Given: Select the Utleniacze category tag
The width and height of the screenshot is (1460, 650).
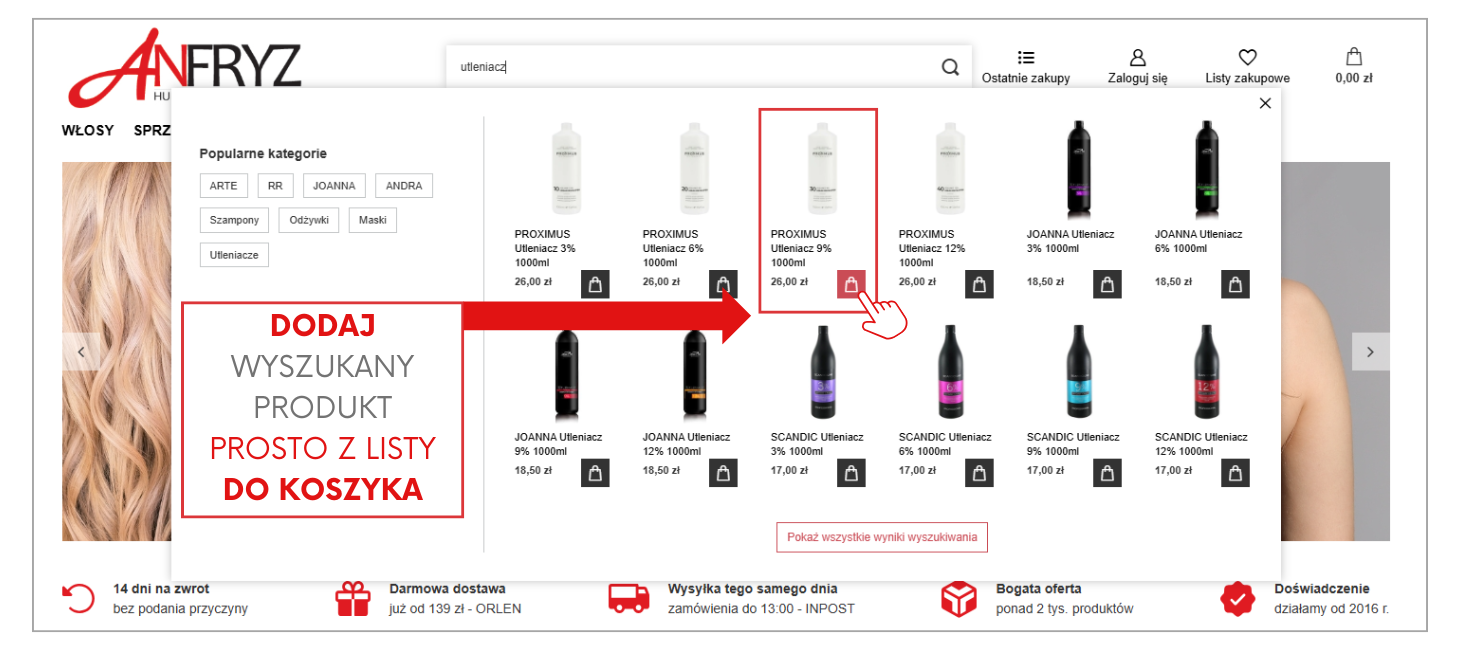Looking at the screenshot, I should pyautogui.click(x=234, y=255).
